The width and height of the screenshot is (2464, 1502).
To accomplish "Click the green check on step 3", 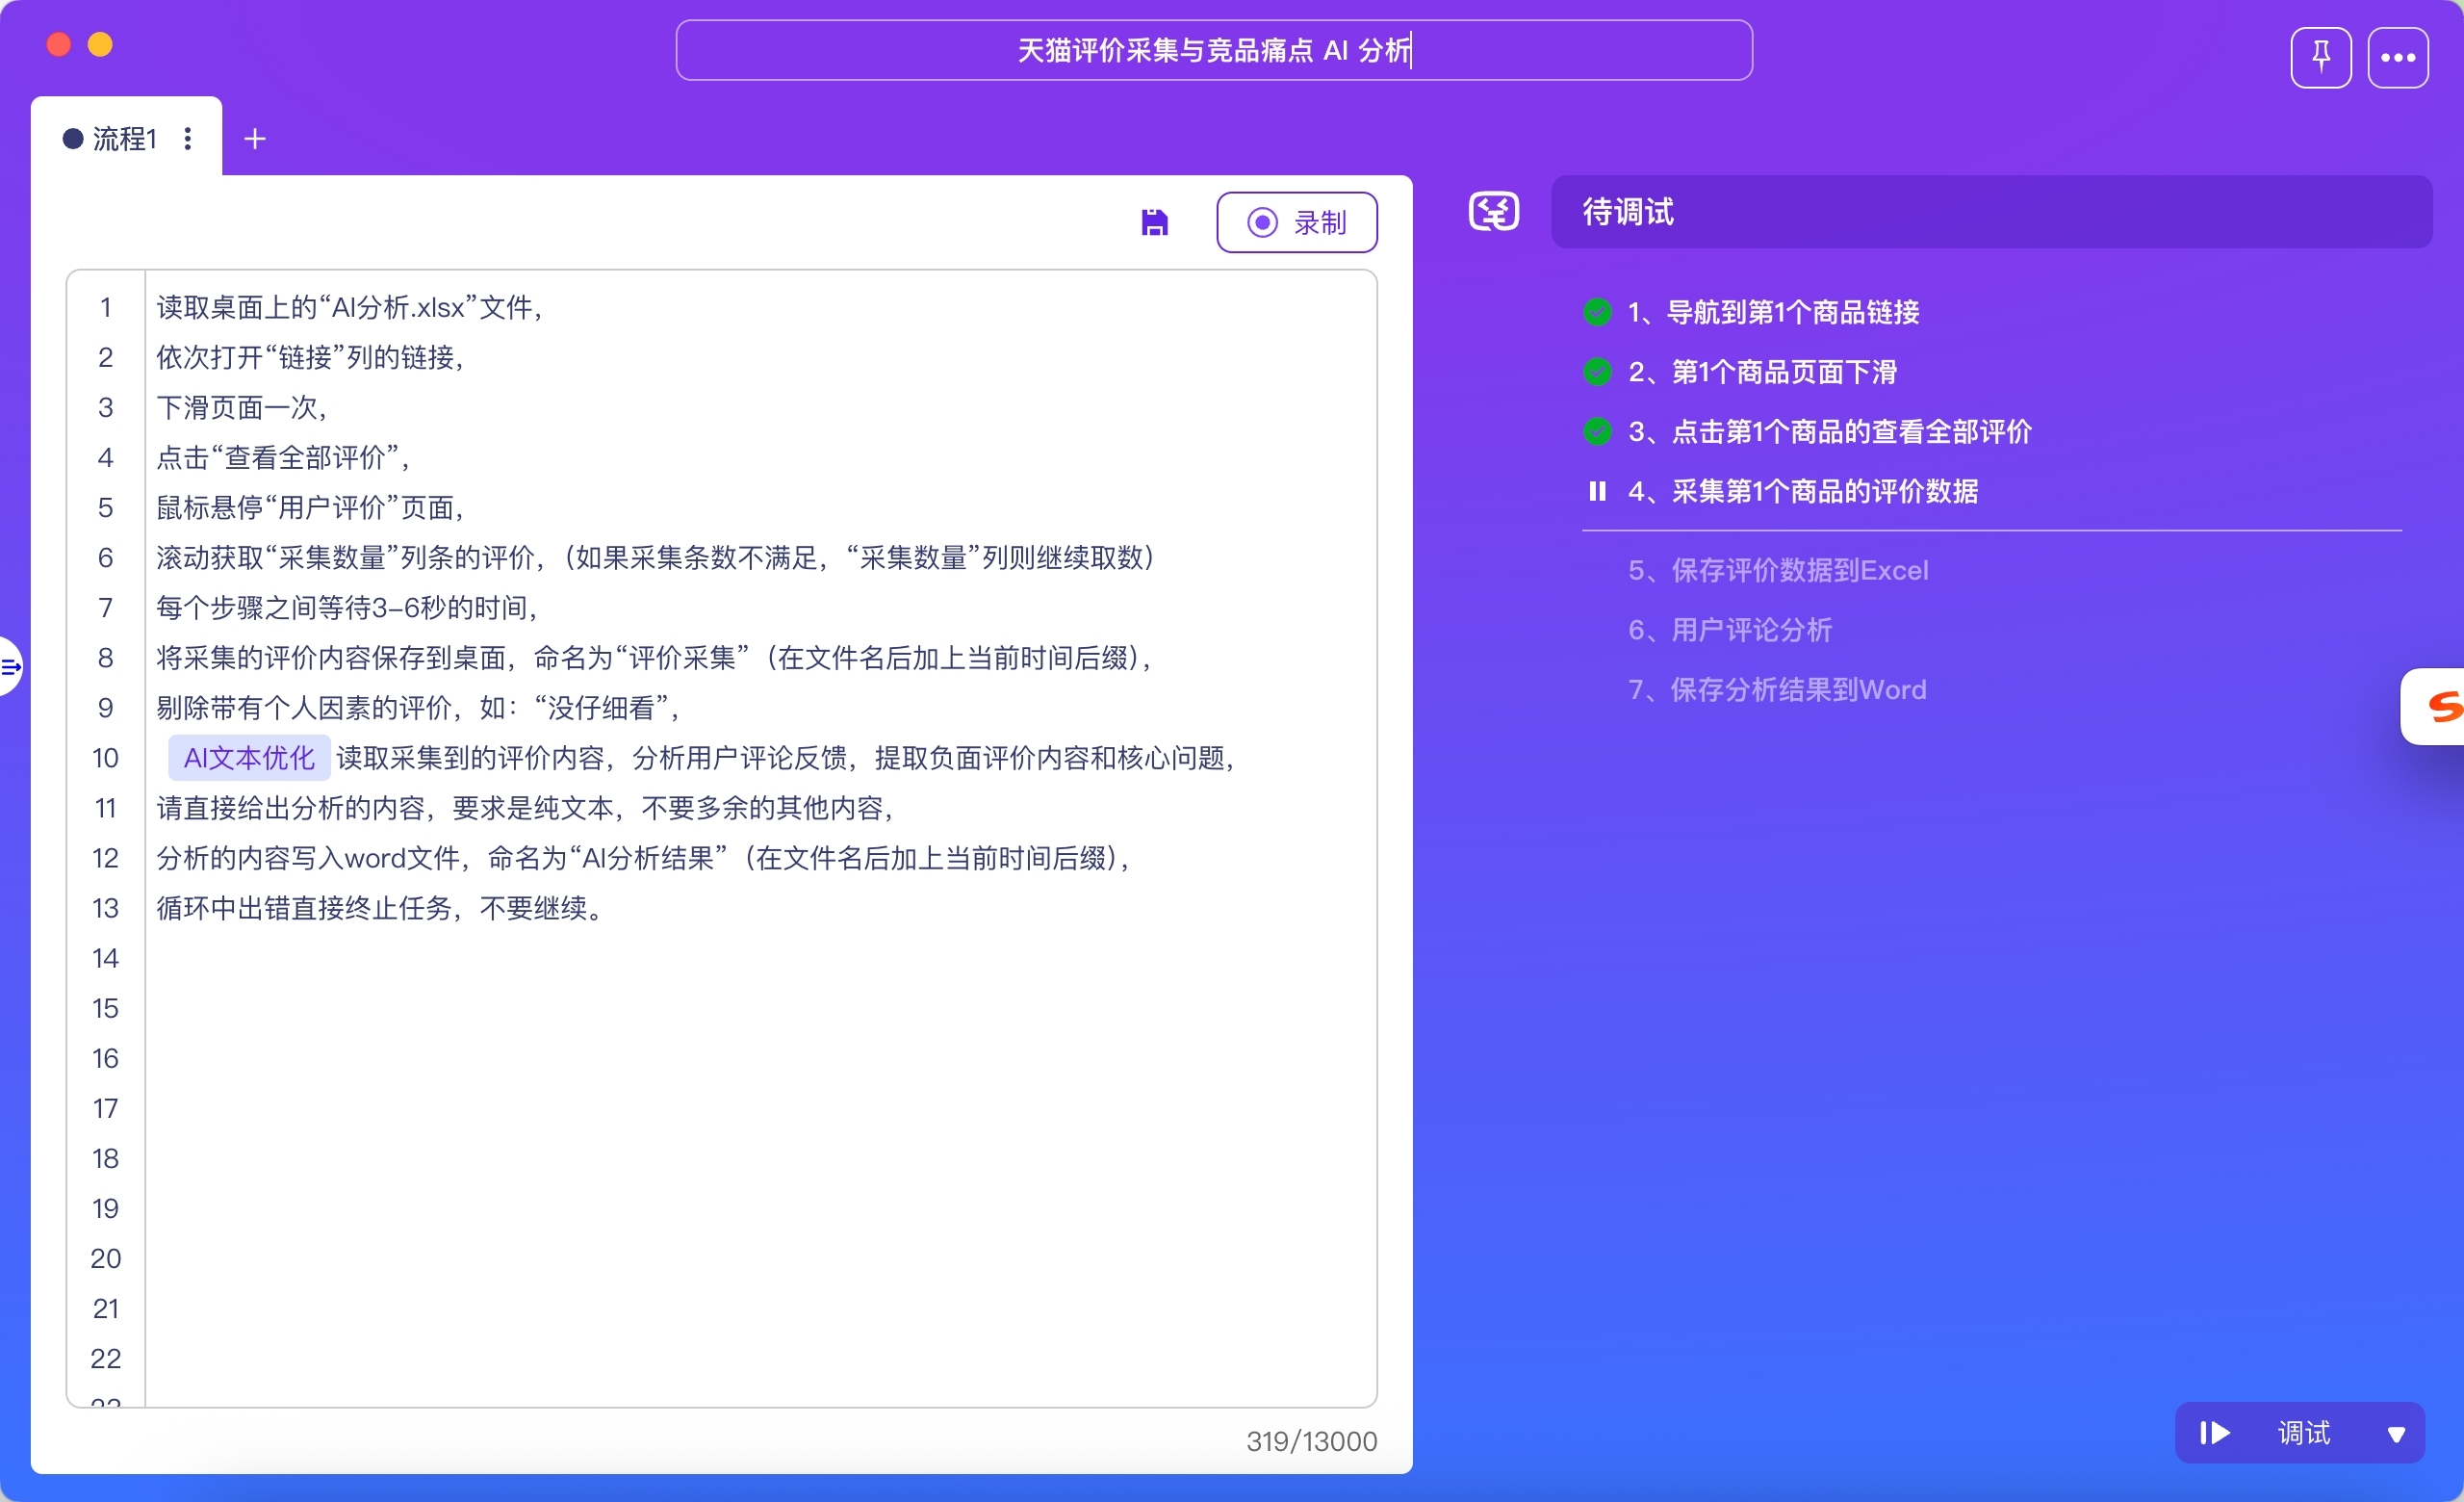I will click(x=1597, y=432).
